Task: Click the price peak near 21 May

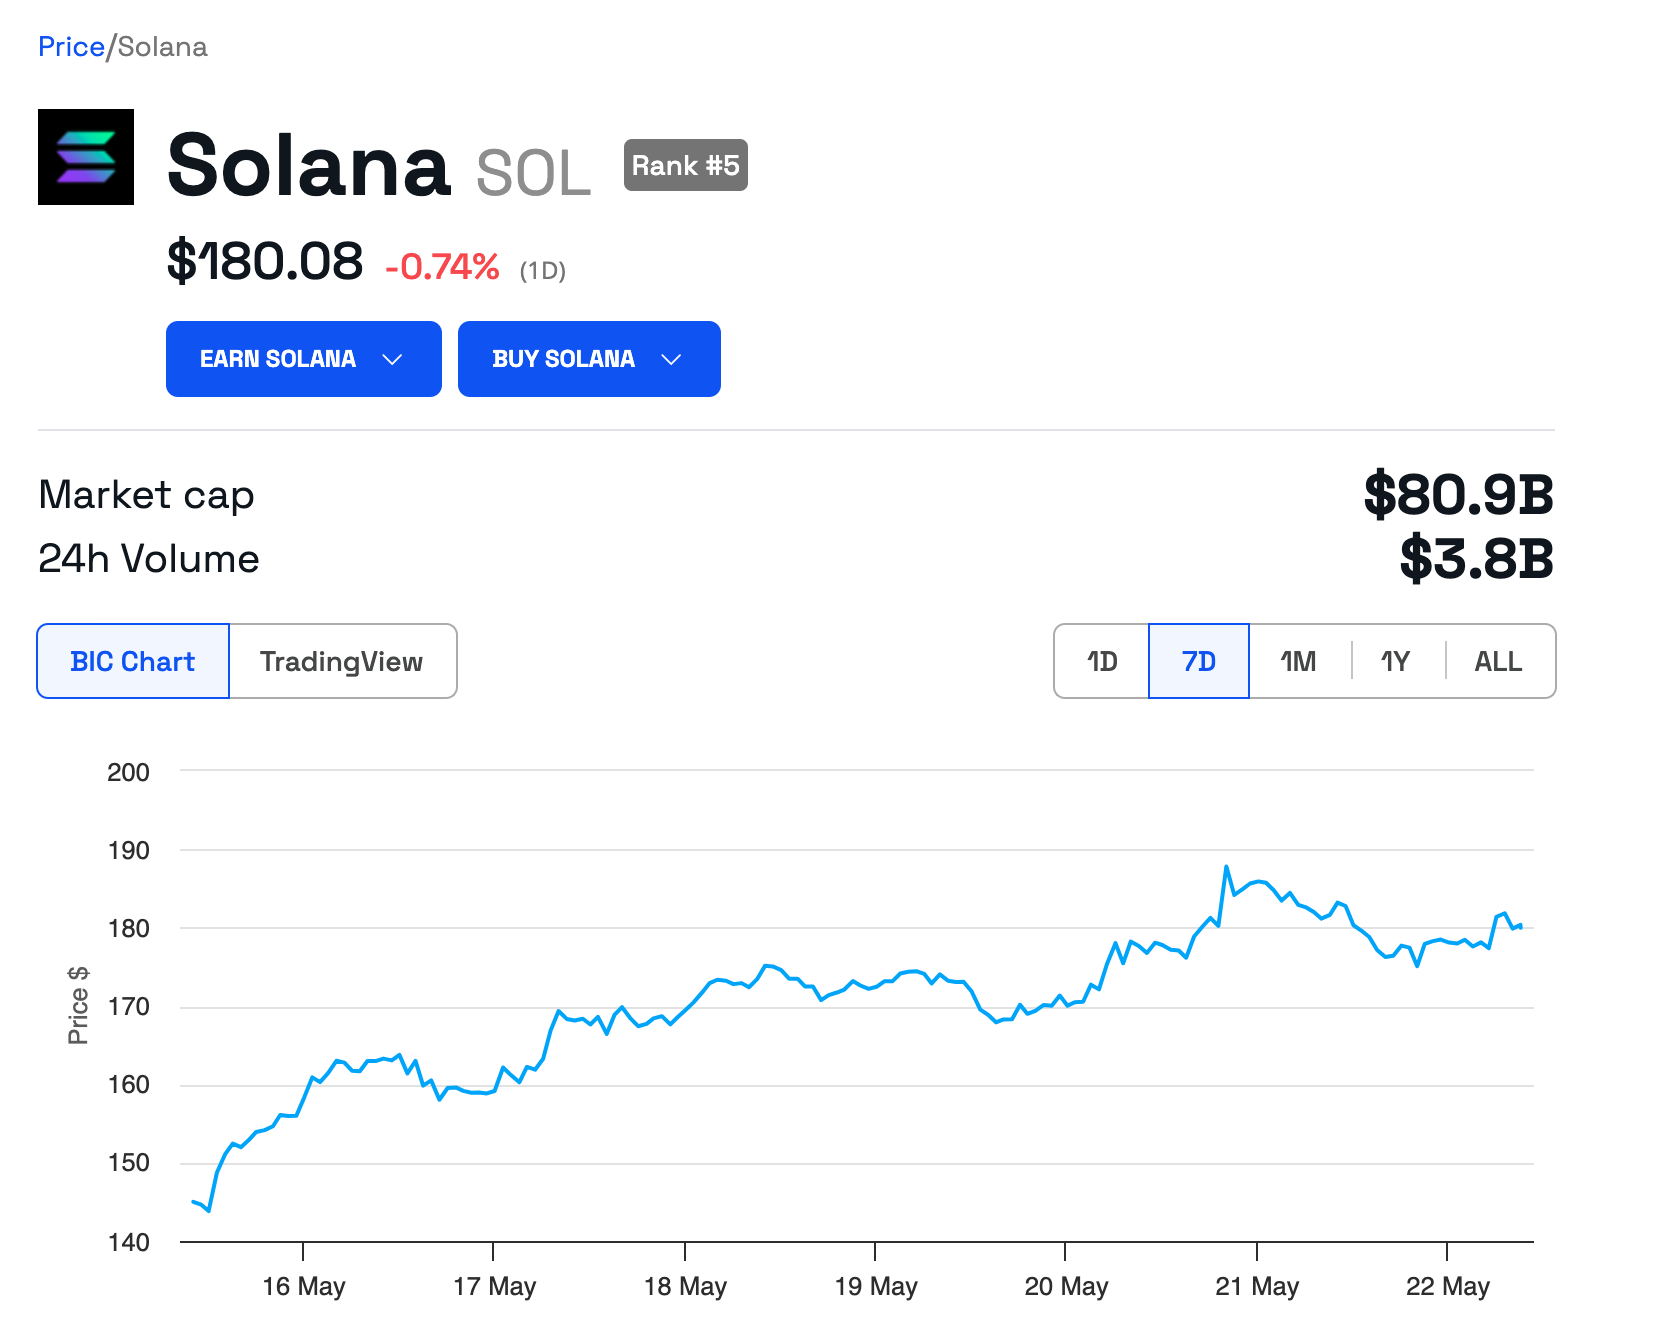Action: pos(1226,867)
